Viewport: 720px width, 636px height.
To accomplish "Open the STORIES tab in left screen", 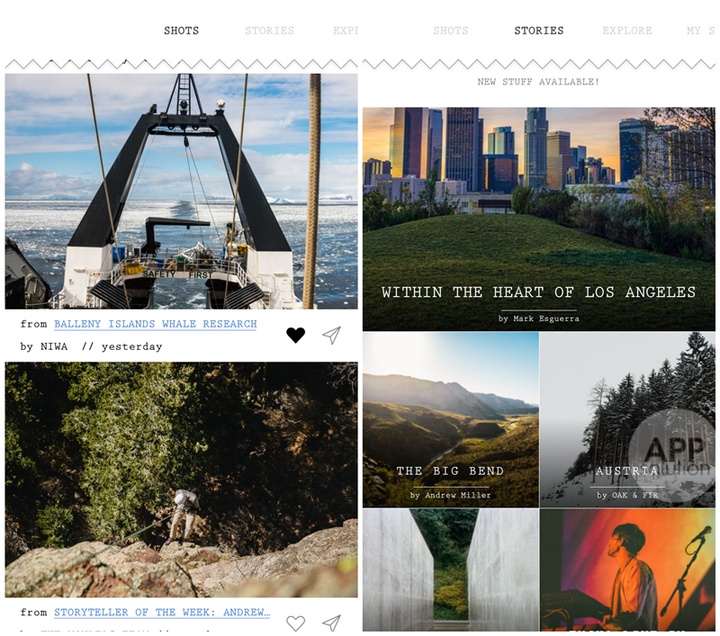I will click(x=270, y=31).
